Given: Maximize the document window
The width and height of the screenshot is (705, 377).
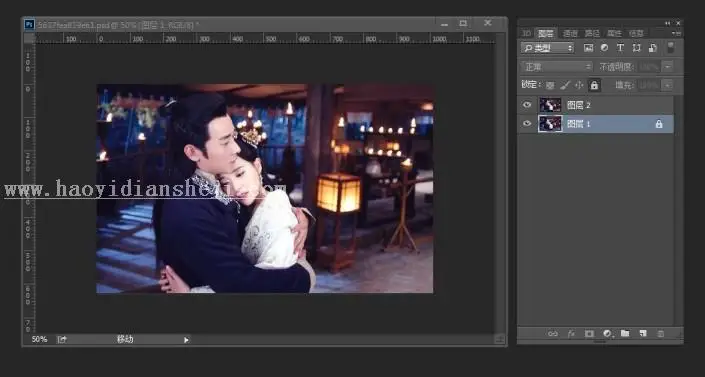Looking at the screenshot, I should (x=463, y=23).
